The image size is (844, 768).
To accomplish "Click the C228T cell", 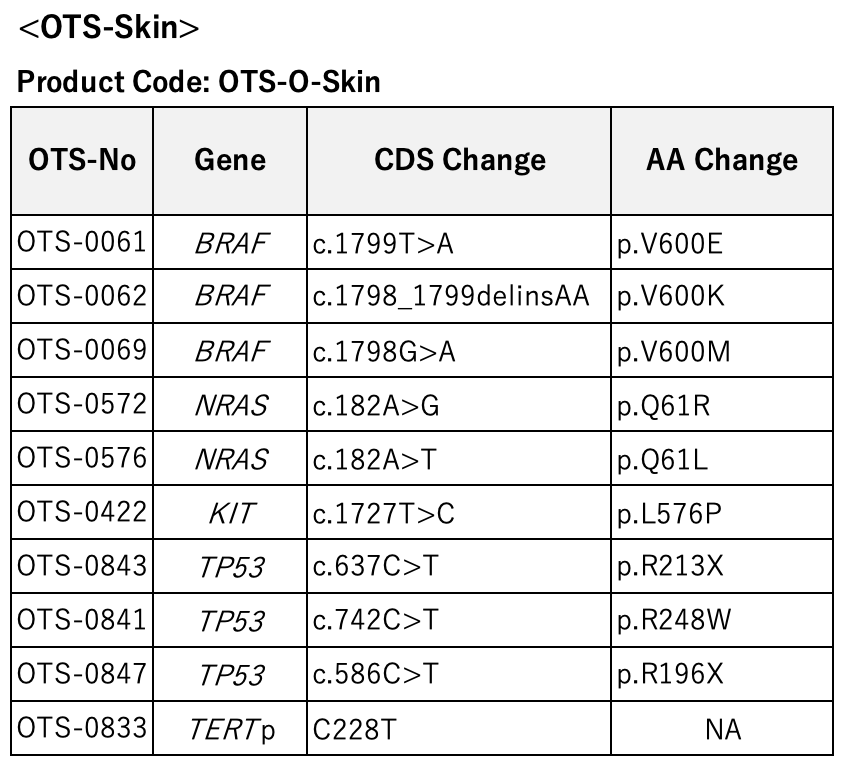I will pyautogui.click(x=459, y=728).
